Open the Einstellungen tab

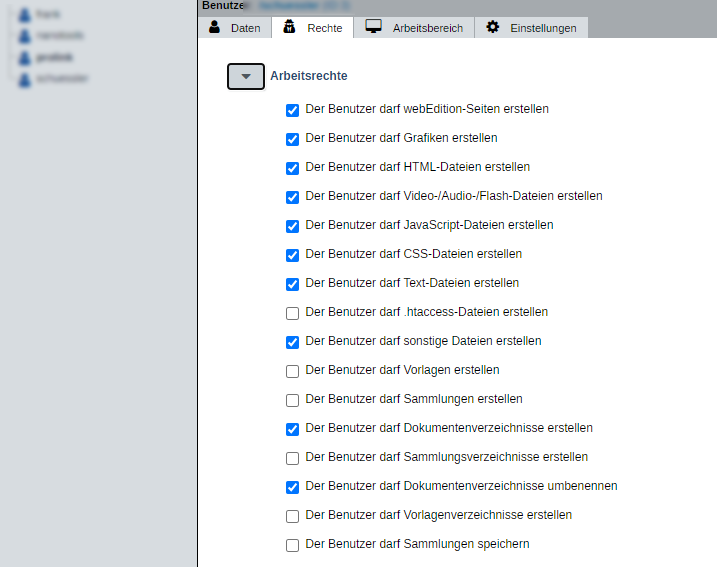pos(532,28)
